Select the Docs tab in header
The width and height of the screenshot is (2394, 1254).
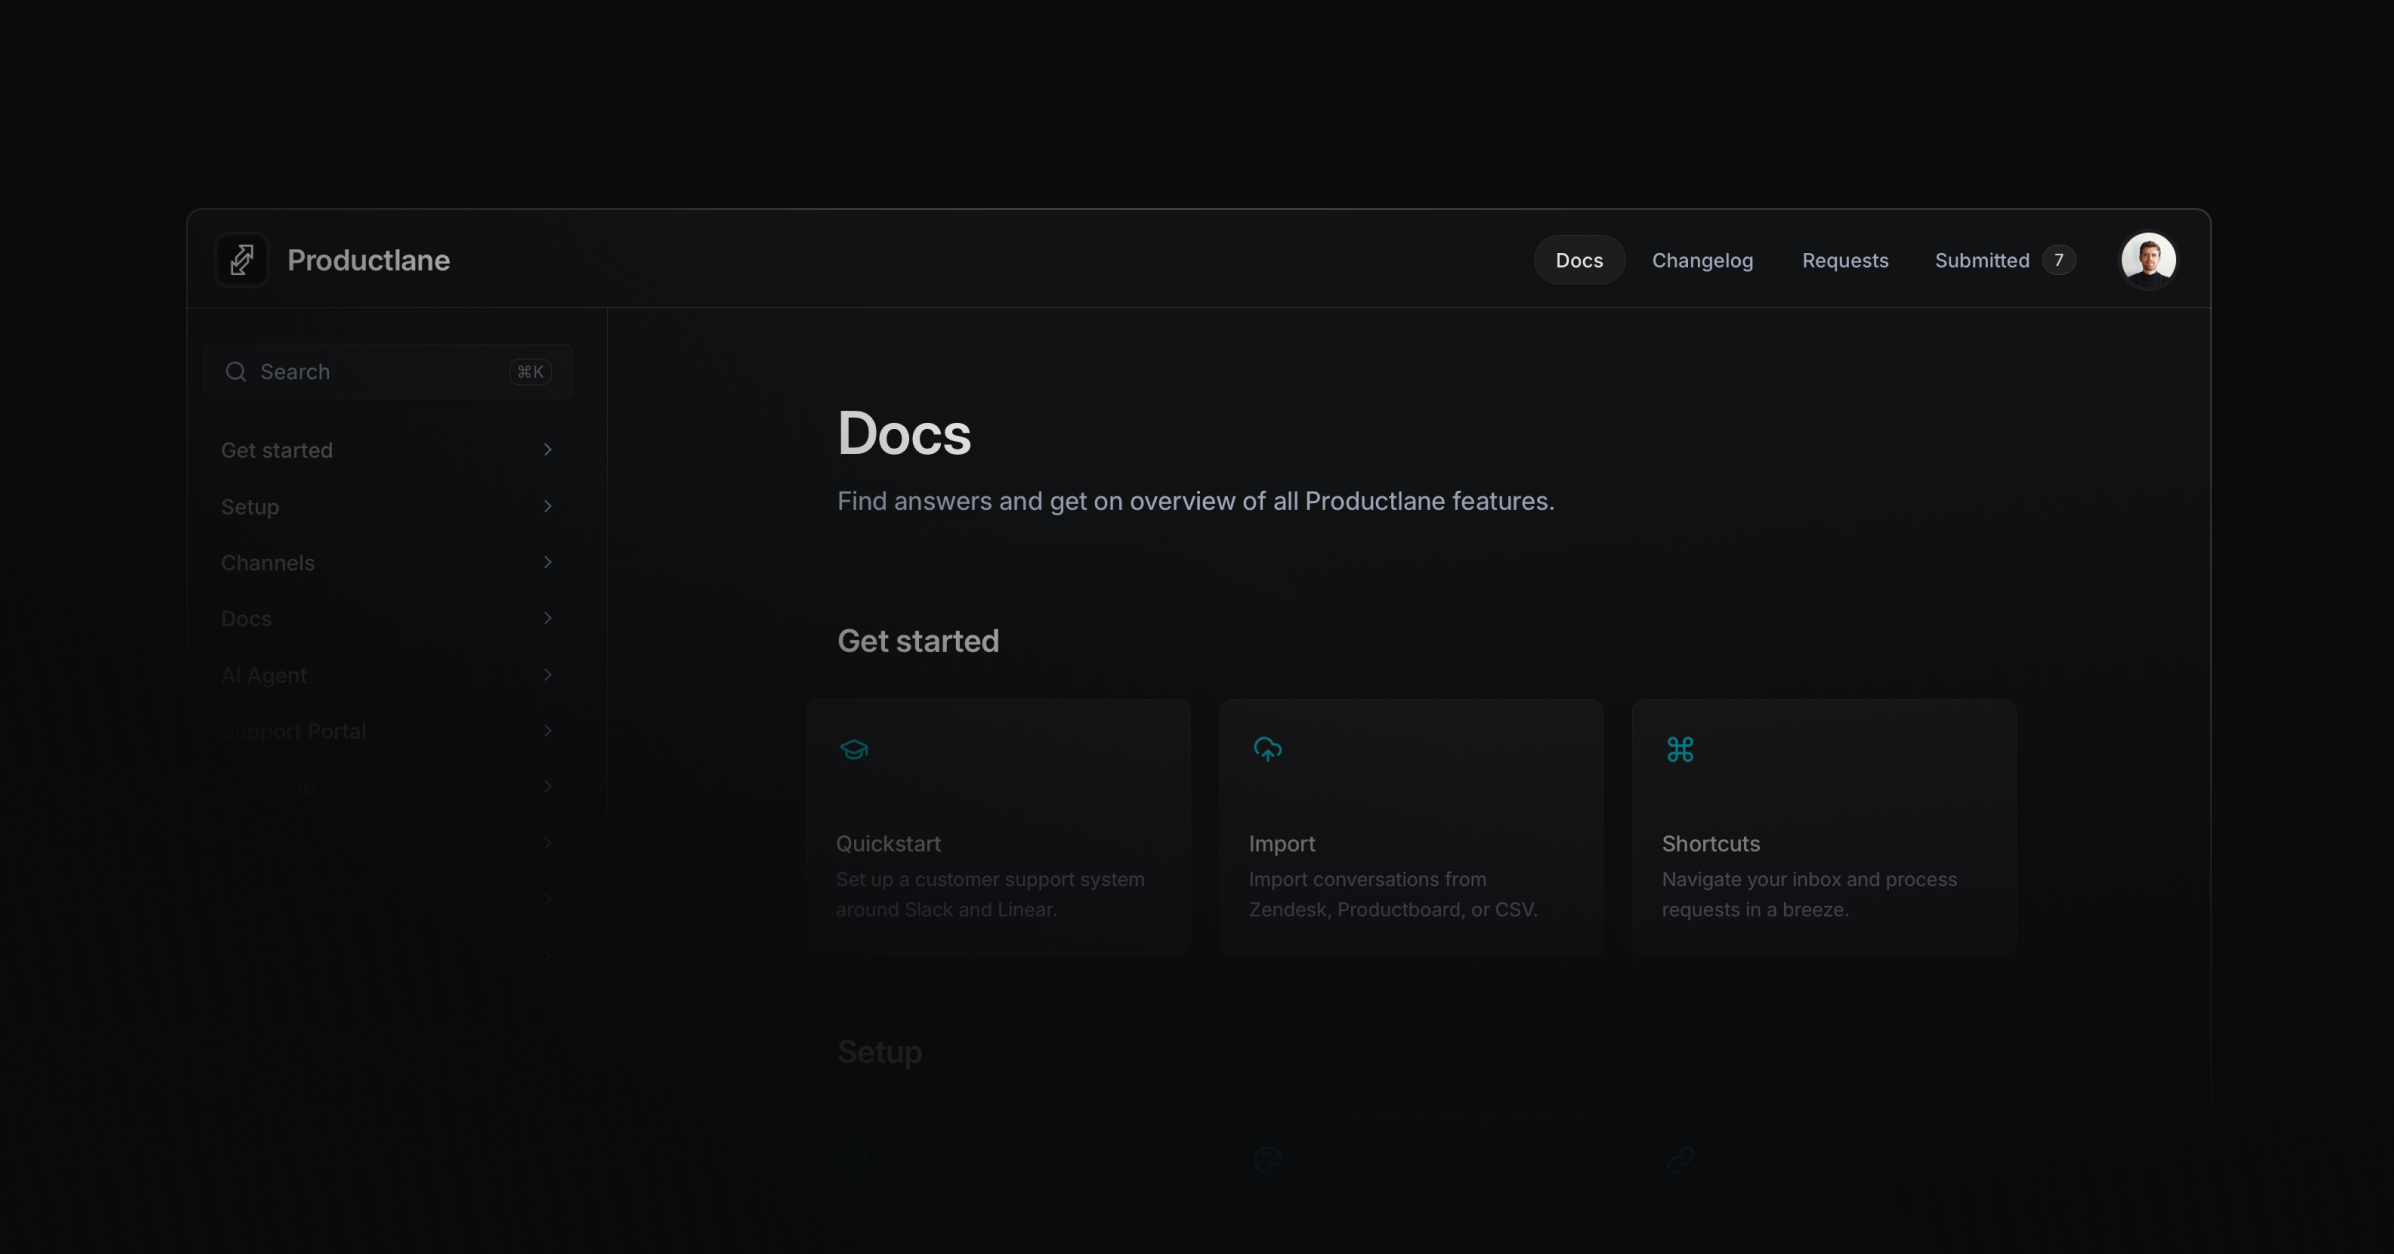(x=1579, y=260)
